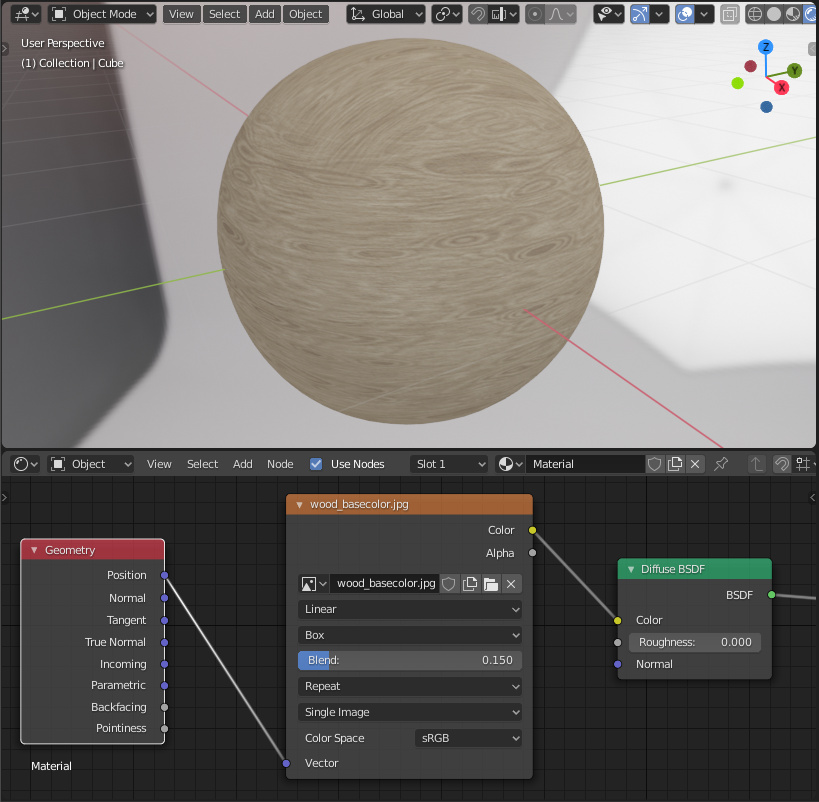Open the Node menu in shader editor
819x802 pixels.
click(280, 464)
